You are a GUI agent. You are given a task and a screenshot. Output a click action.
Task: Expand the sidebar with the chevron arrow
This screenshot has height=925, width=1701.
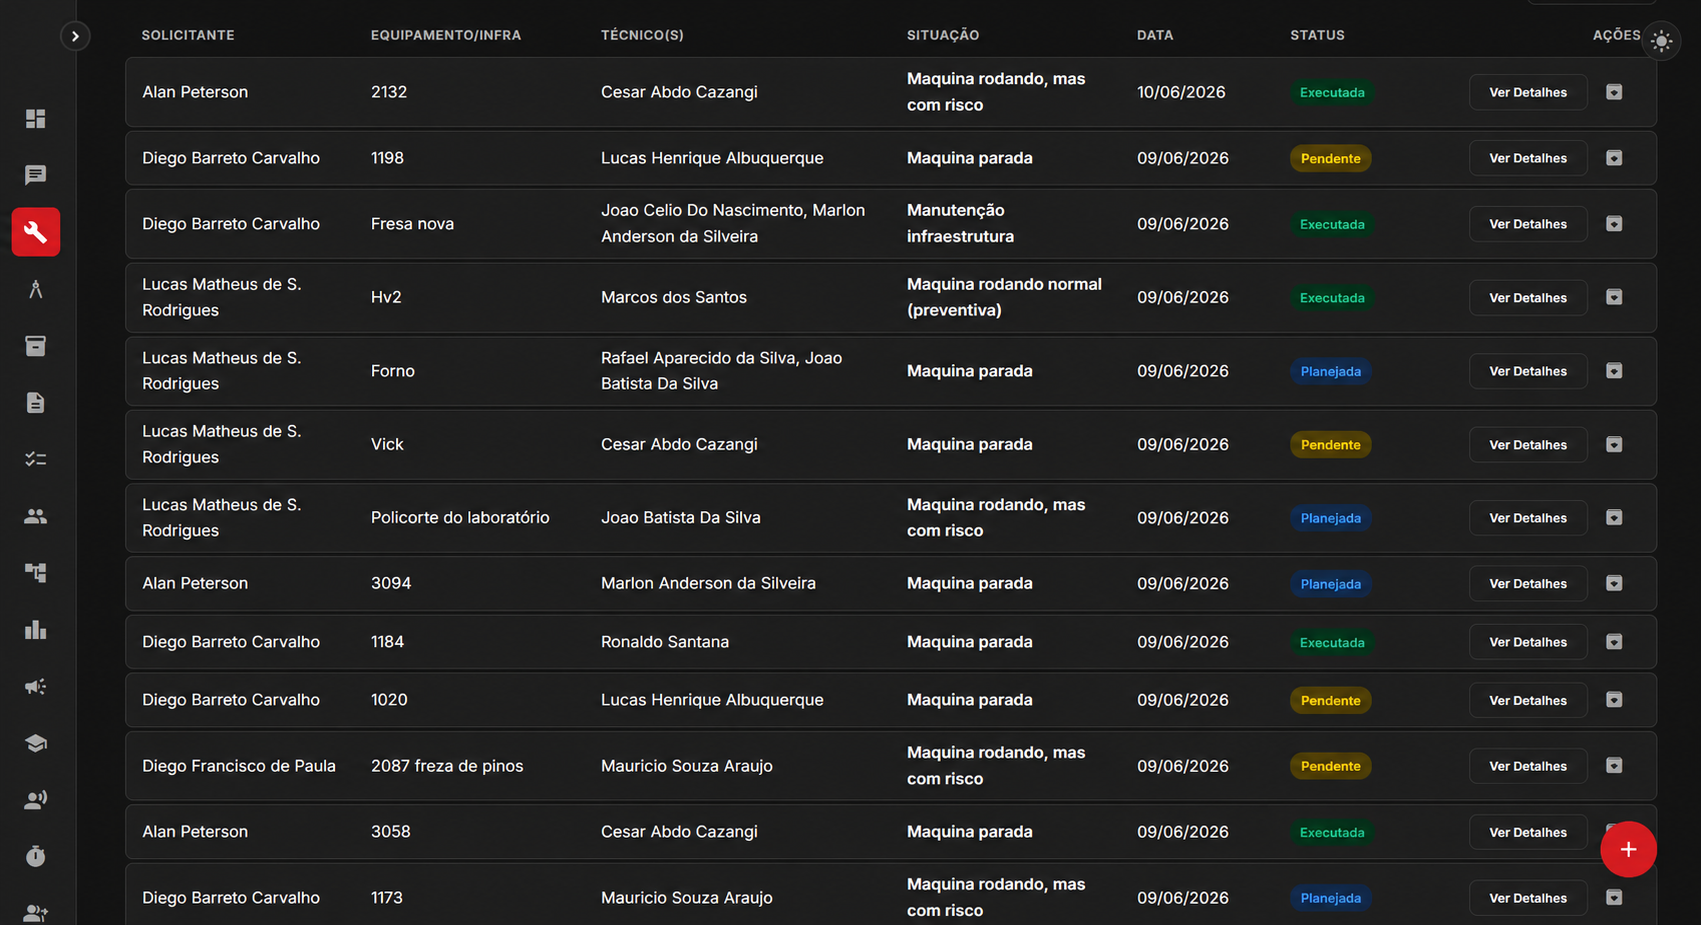75,36
